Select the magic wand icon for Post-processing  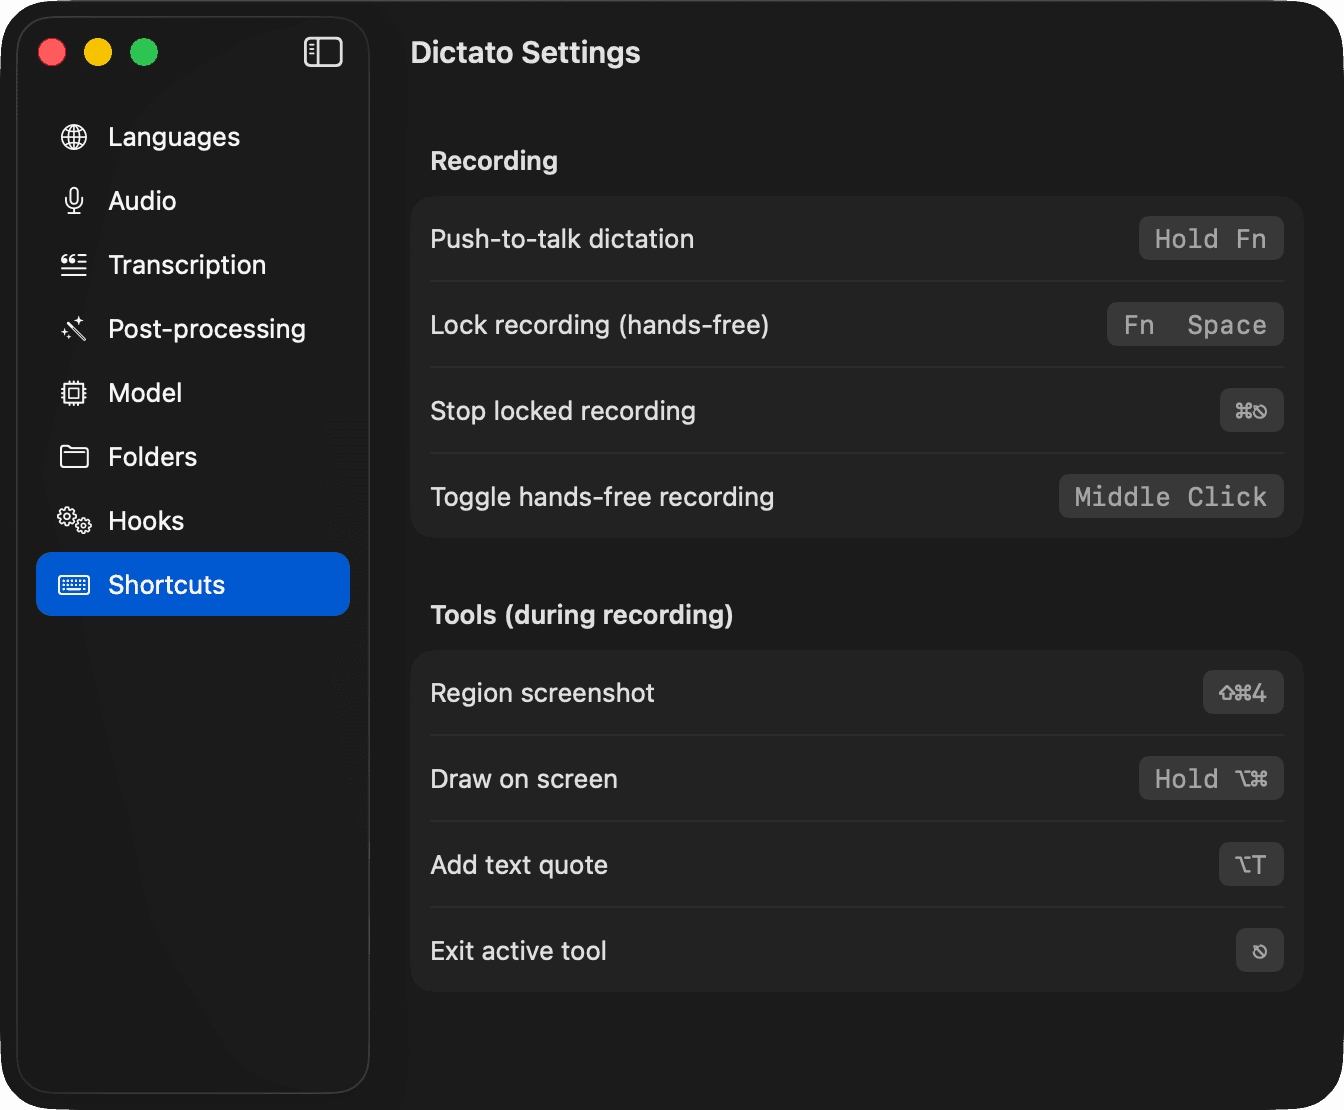[x=73, y=328]
